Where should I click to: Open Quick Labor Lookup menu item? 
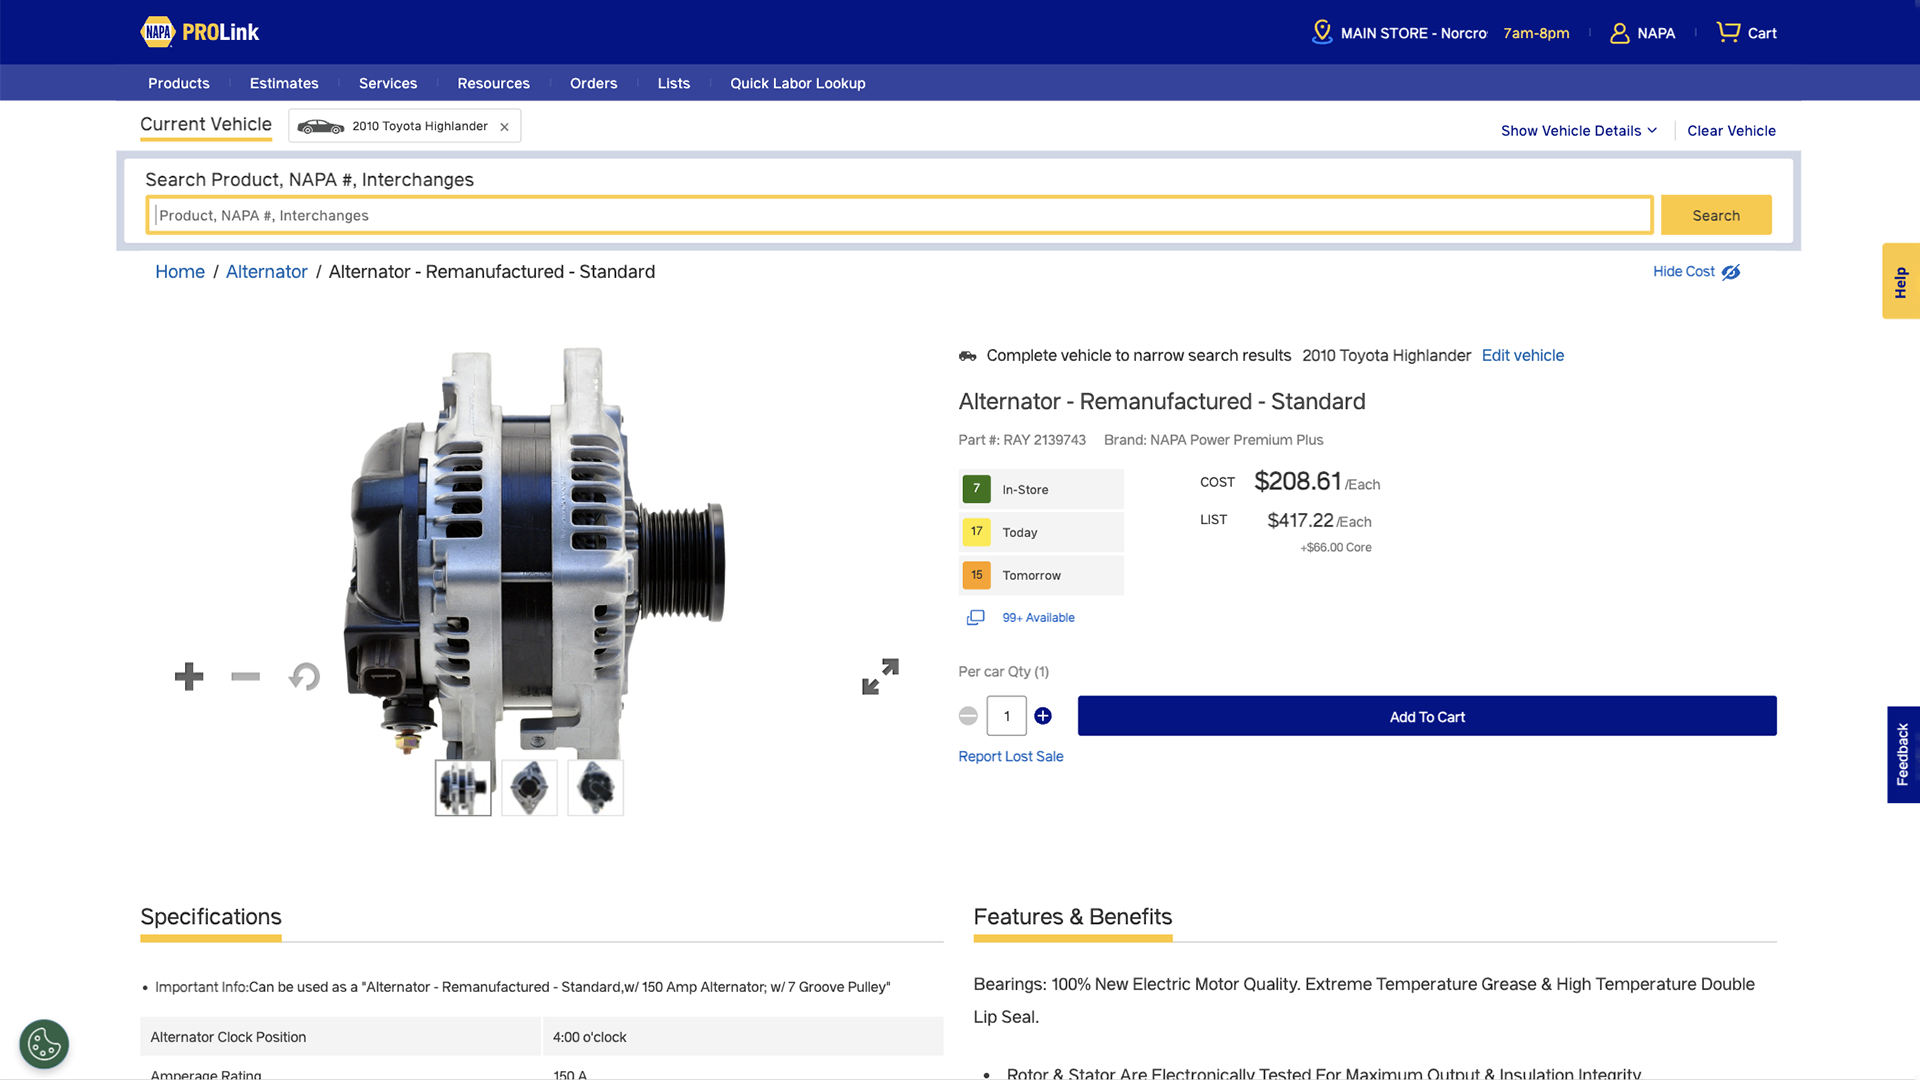[x=797, y=83]
